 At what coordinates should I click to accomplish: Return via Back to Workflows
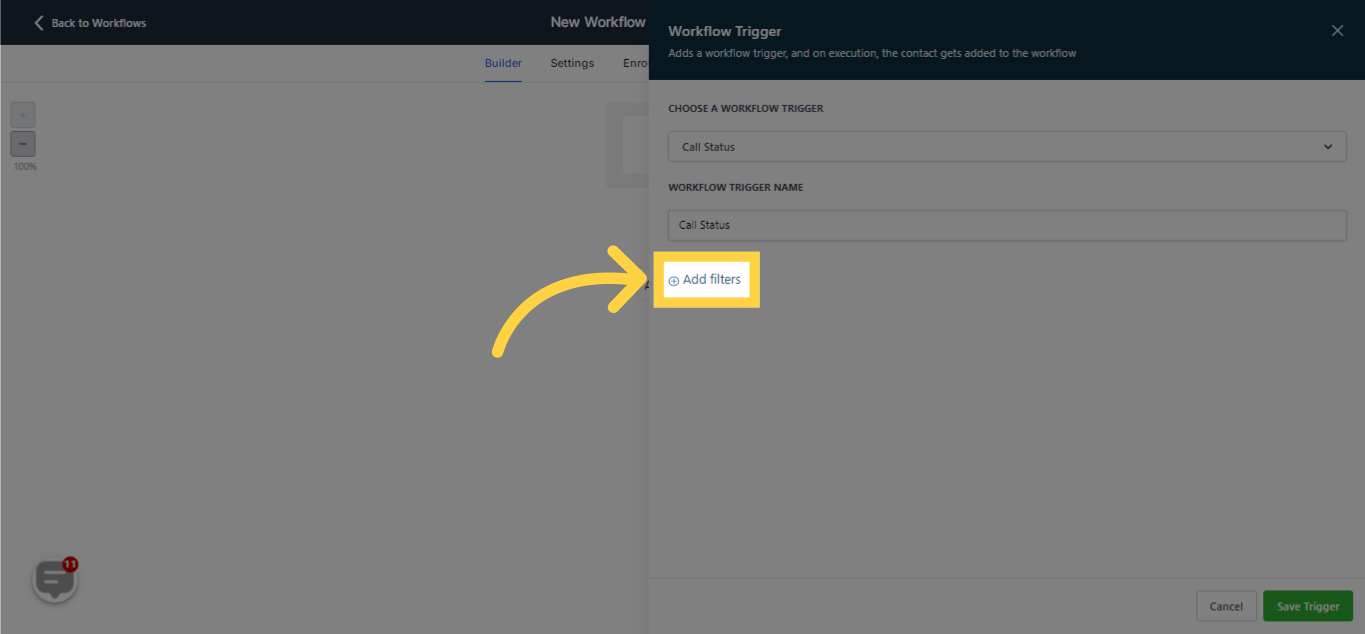coord(95,21)
